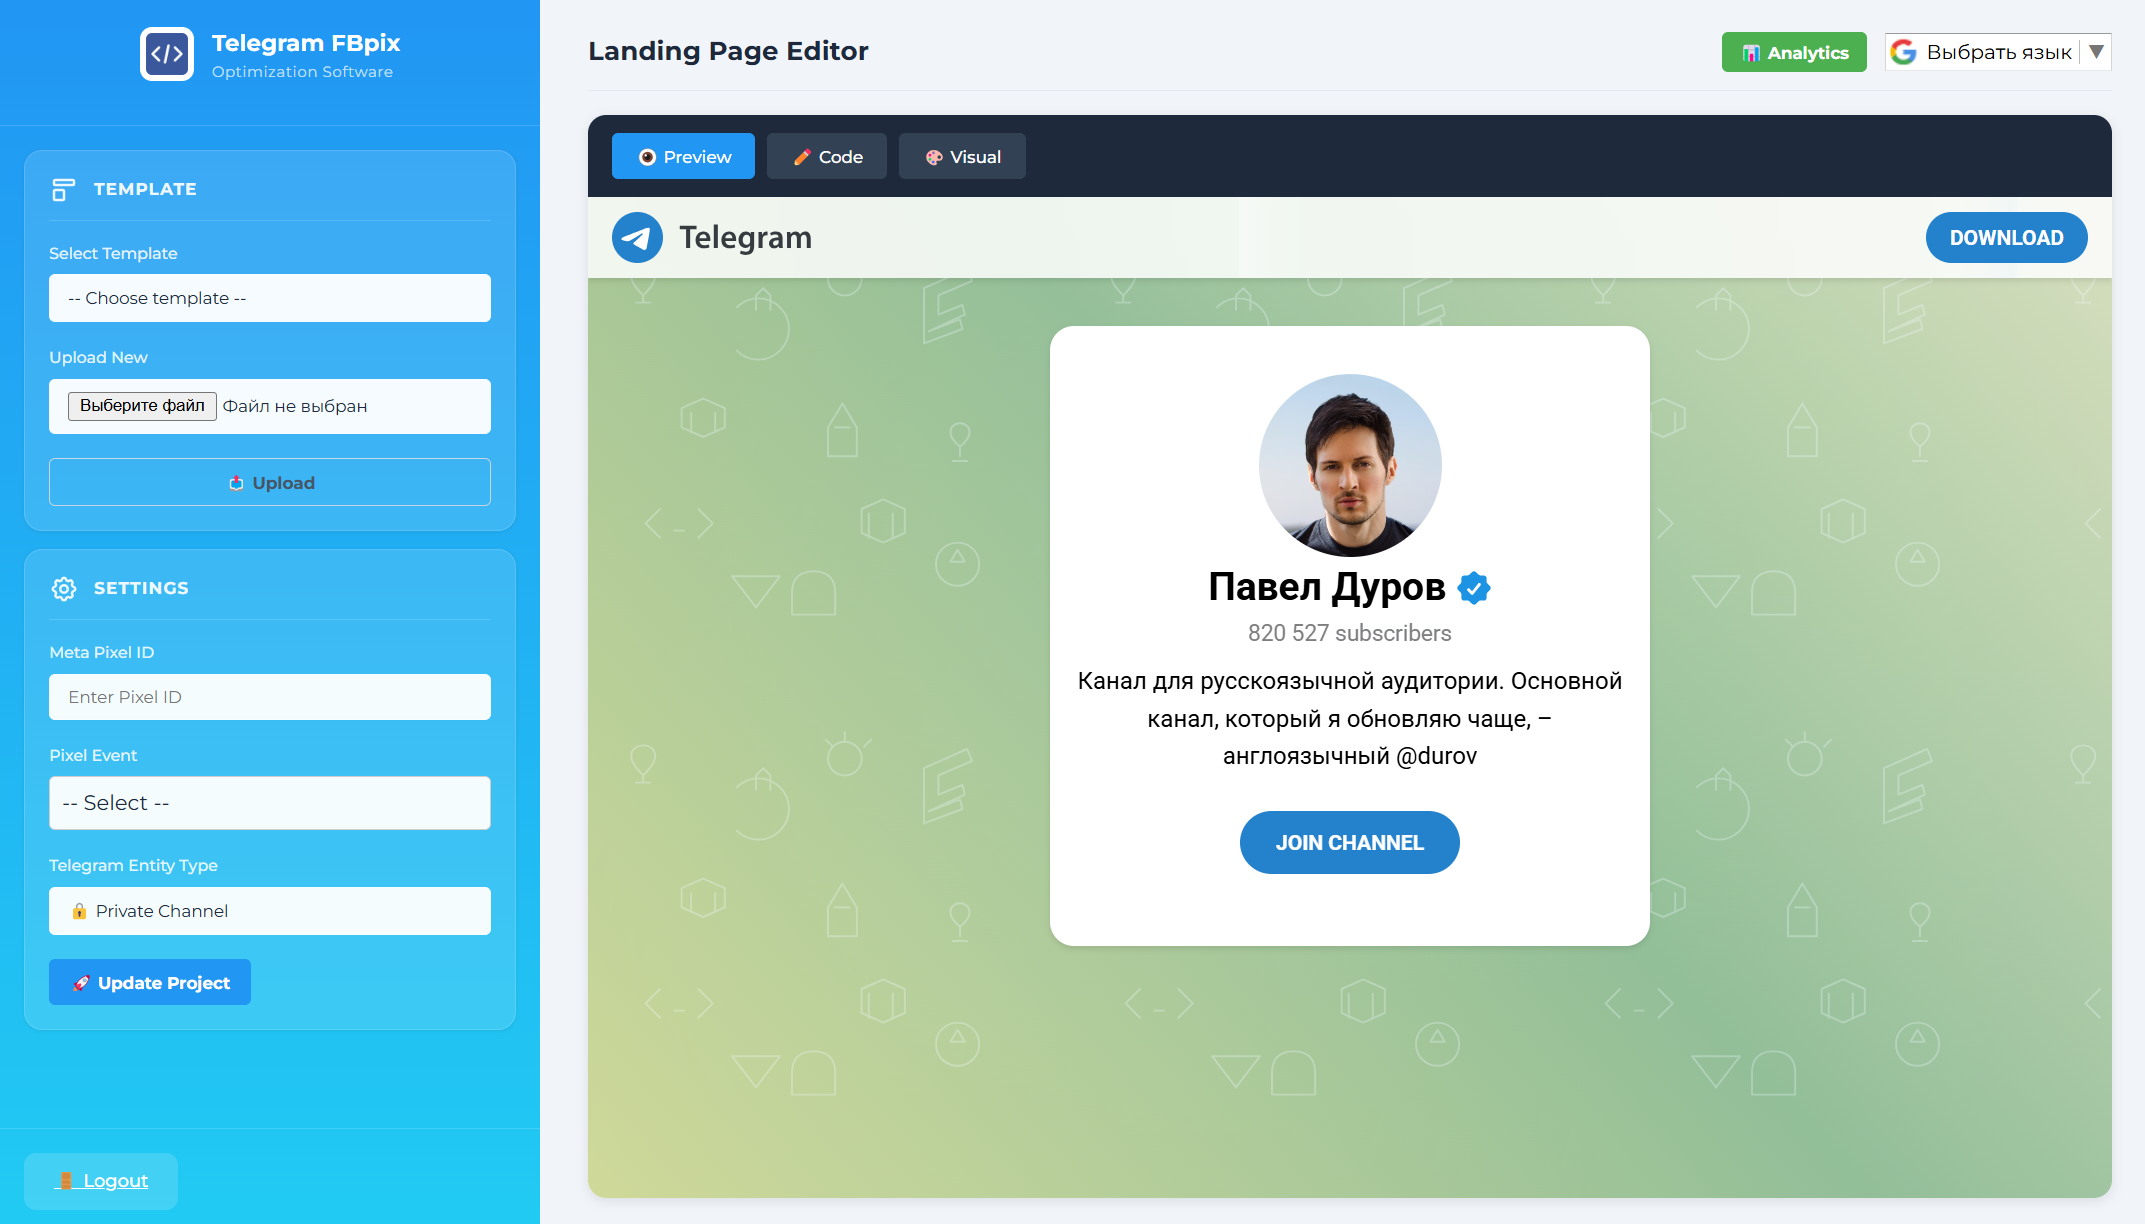Viewport: 2145px width, 1224px height.
Task: Expand the language selector arrow
Action: pos(2097,52)
